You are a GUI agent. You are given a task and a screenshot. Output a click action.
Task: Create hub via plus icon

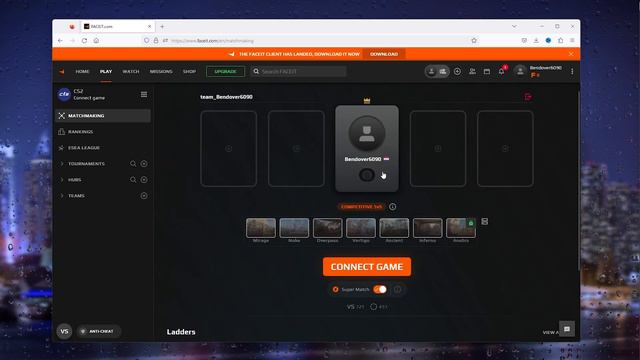(144, 180)
